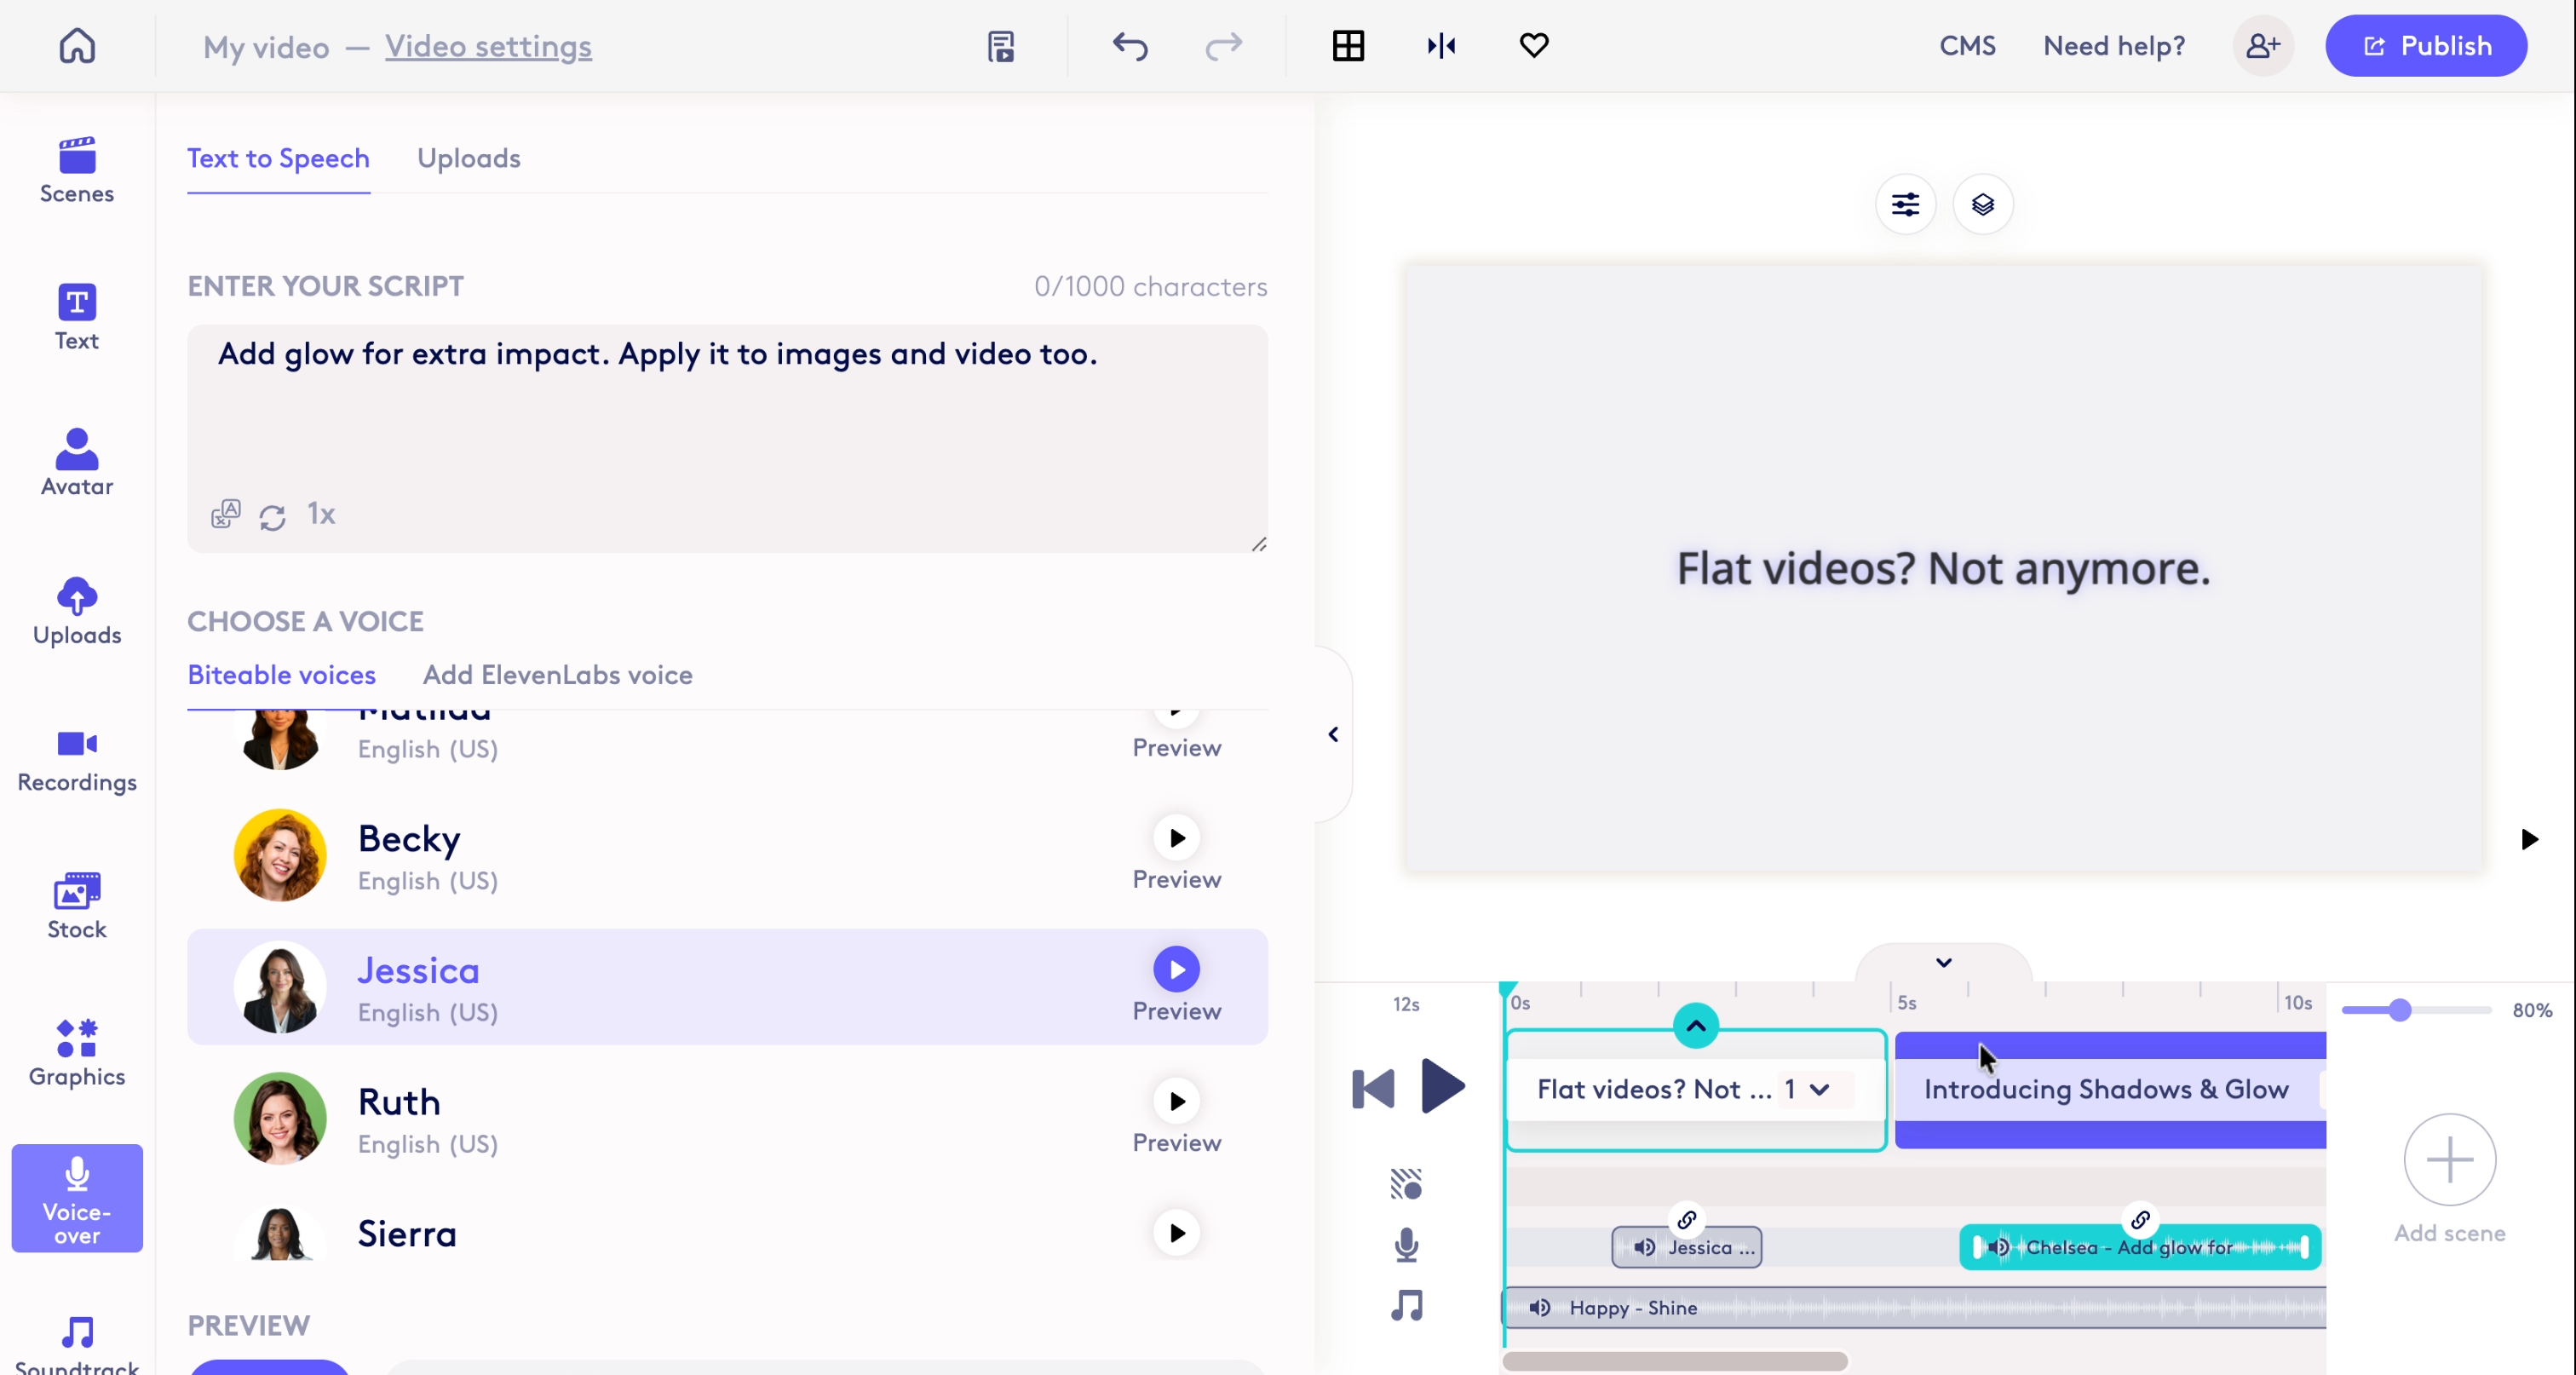
Task: Preview Ruth's voice
Action: coord(1177,1102)
